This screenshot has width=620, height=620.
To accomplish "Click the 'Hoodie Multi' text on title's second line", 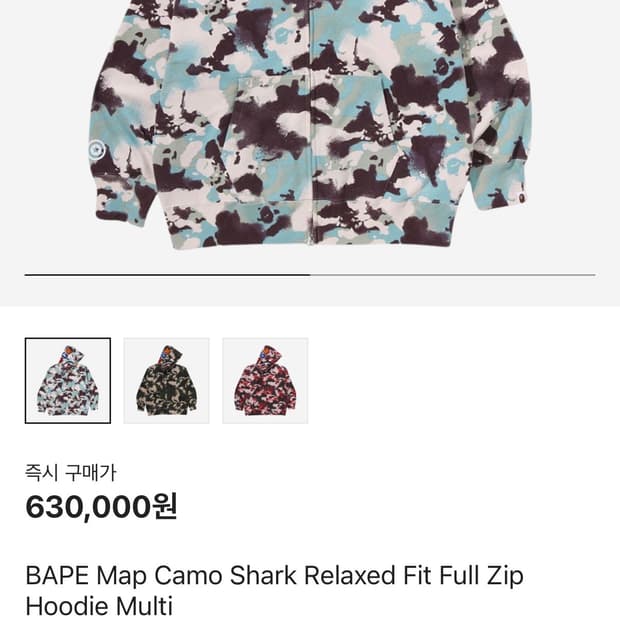I will [99, 606].
